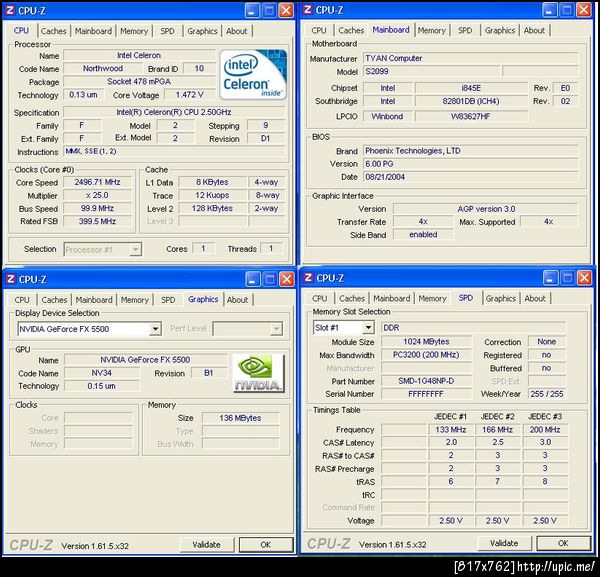Click the NVIDIA logo image

pyautogui.click(x=259, y=373)
